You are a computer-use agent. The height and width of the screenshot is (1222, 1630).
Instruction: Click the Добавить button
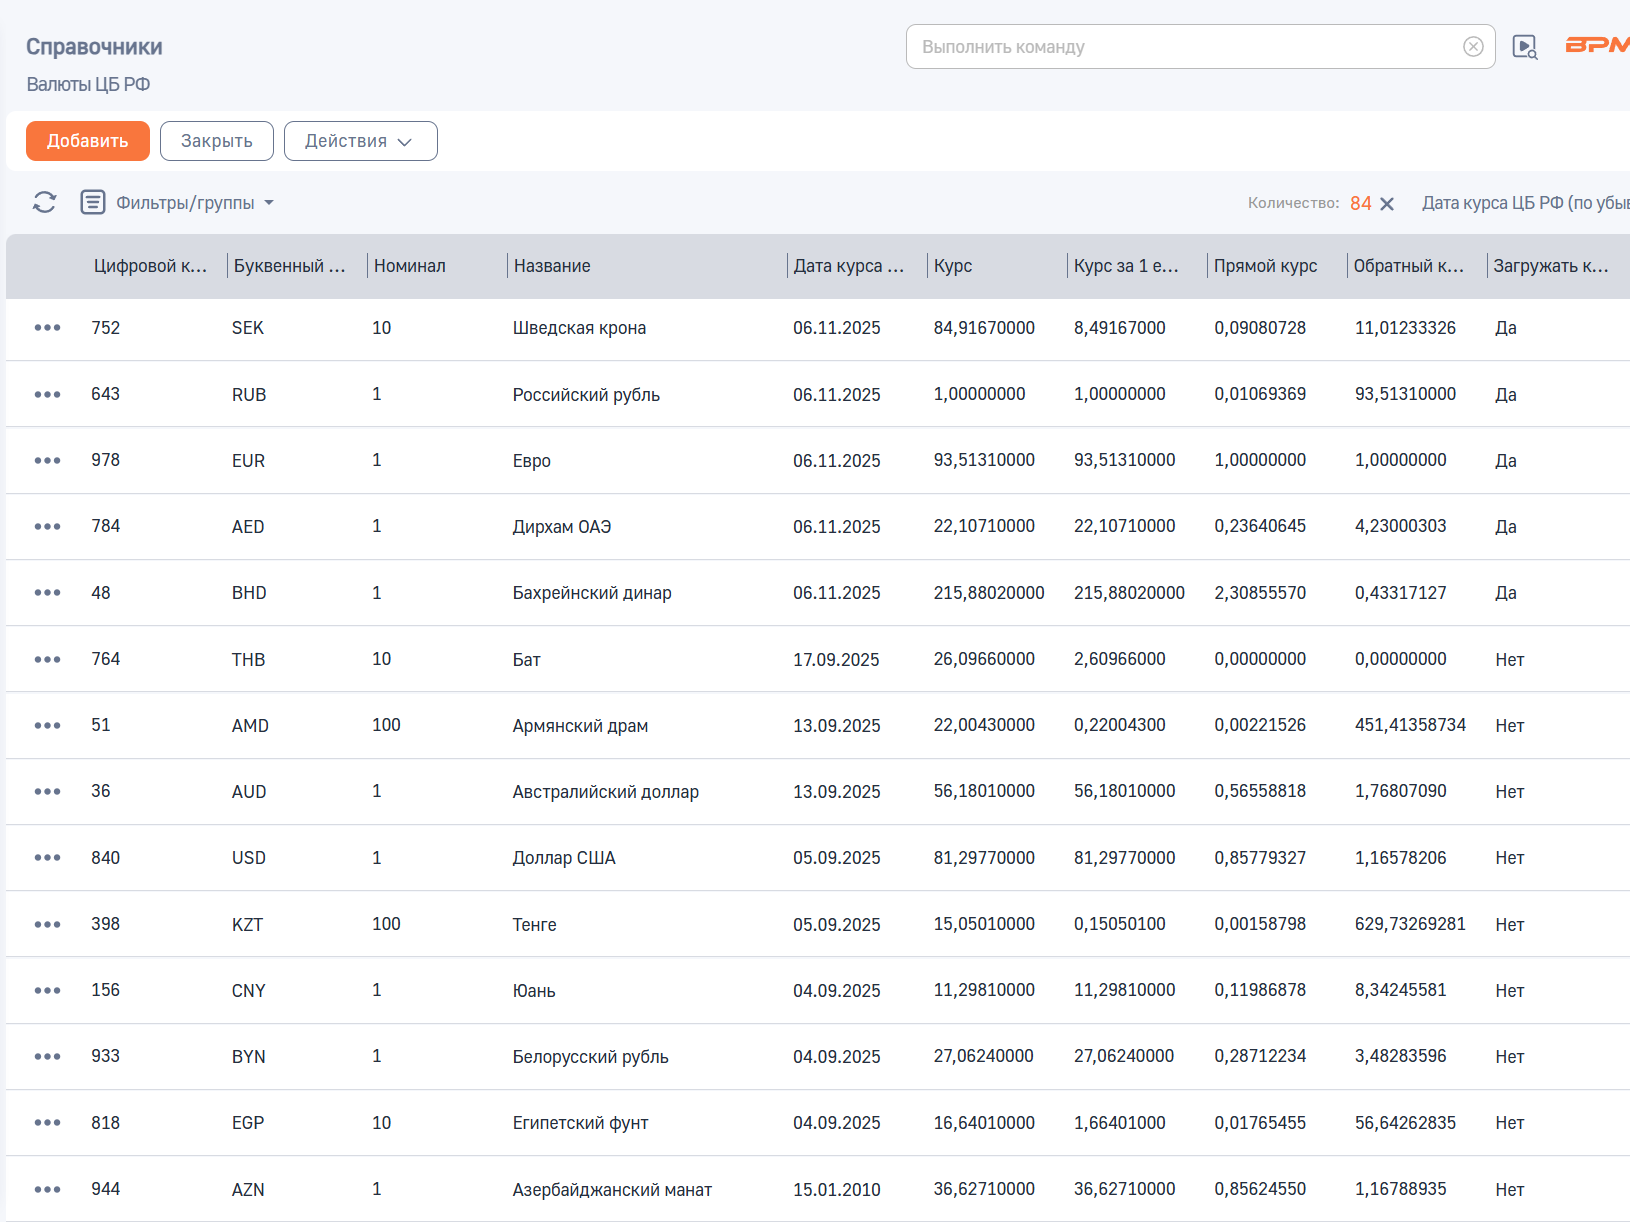tap(88, 141)
